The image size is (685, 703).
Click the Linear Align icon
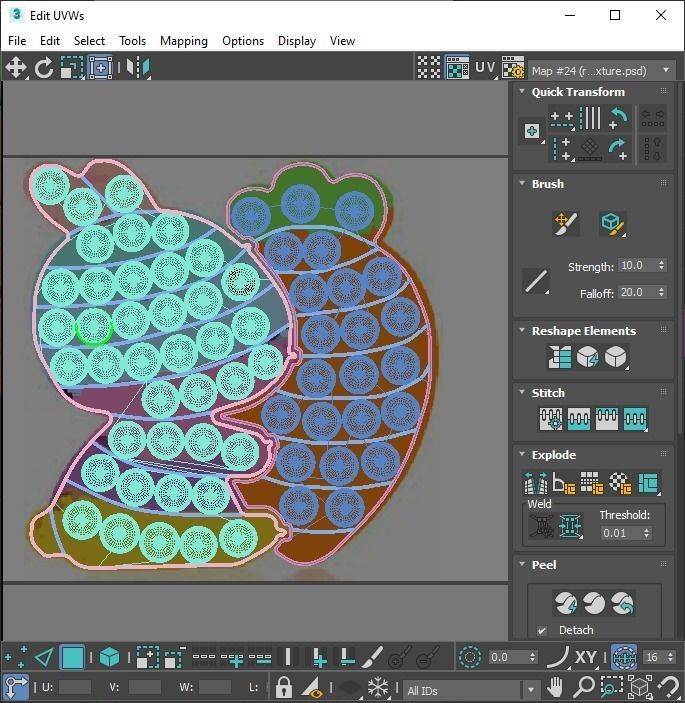point(590,118)
